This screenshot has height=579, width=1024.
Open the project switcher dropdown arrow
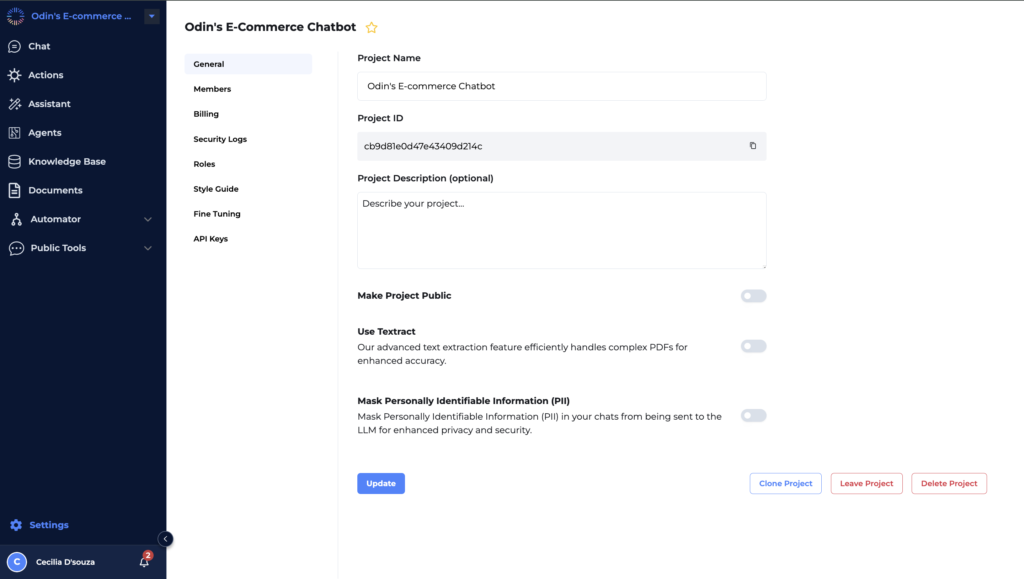coord(151,15)
